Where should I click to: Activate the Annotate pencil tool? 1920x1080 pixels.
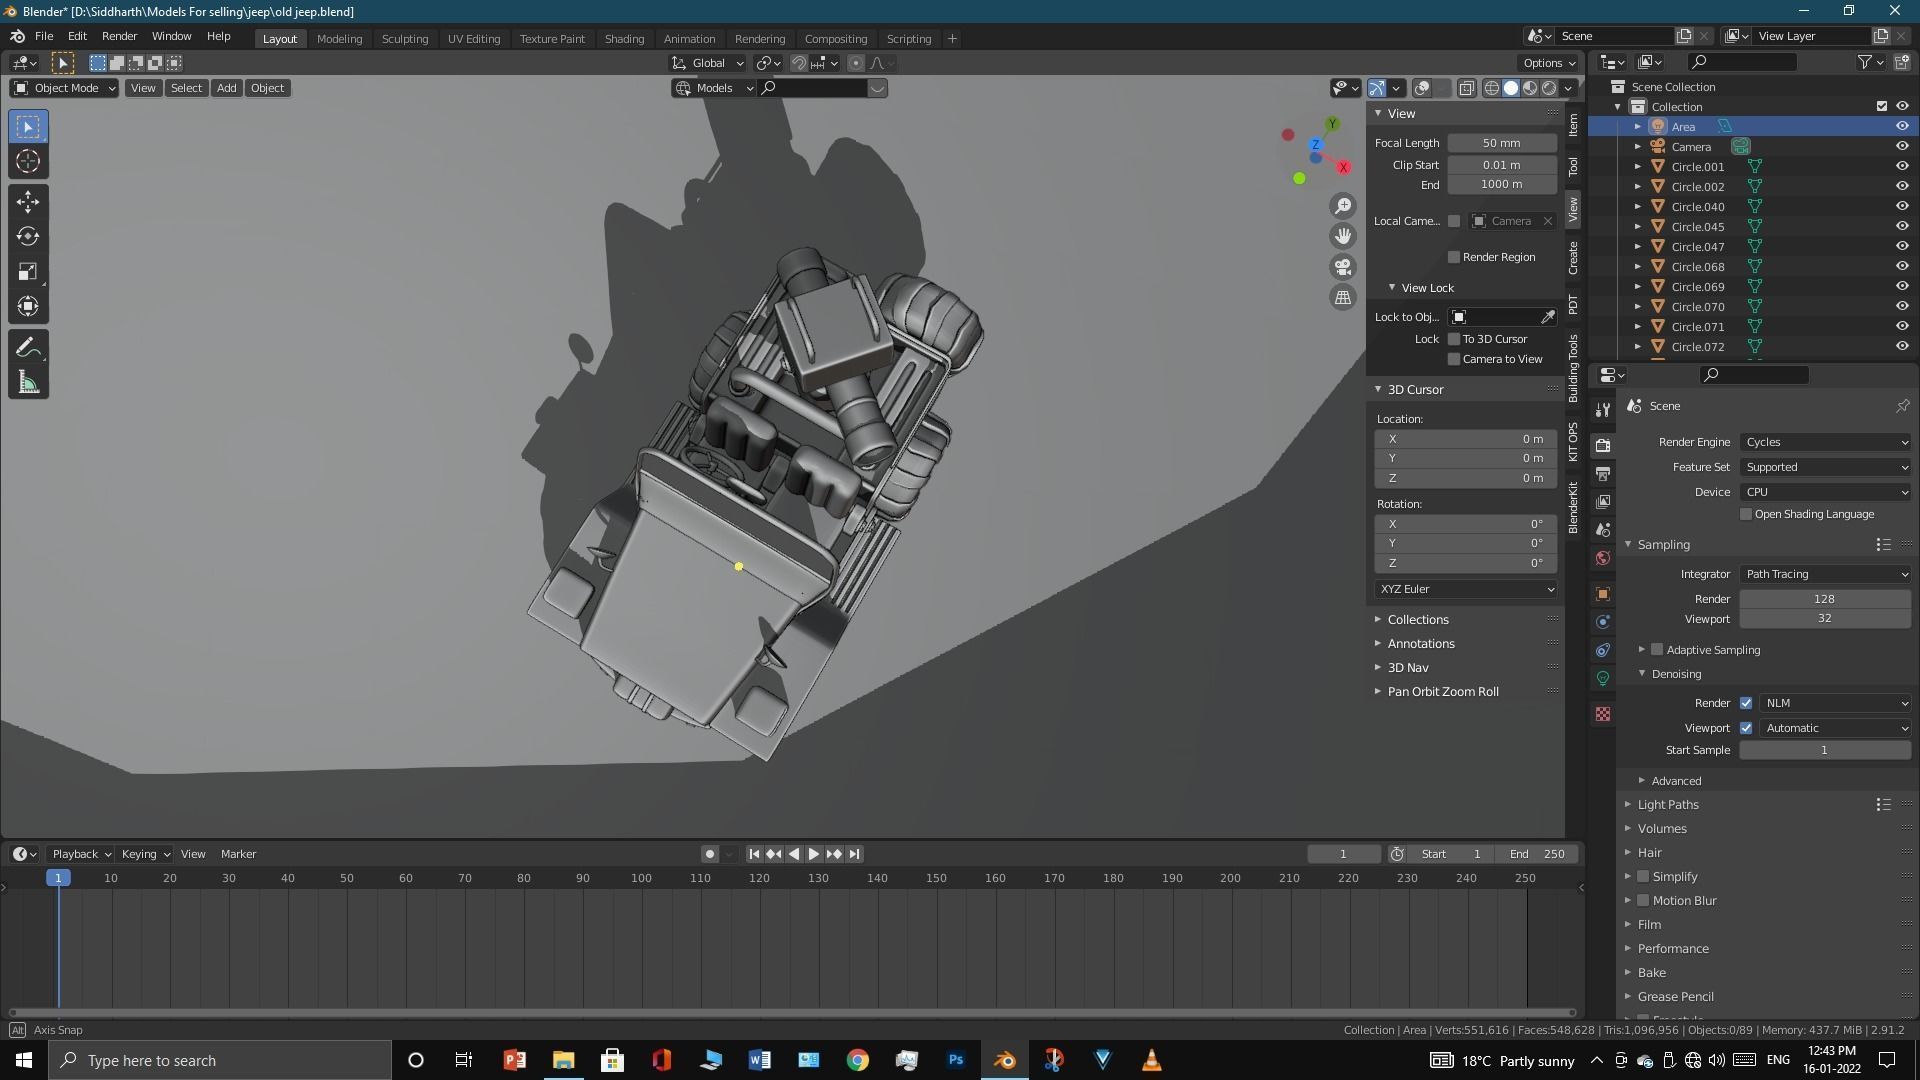(x=28, y=348)
